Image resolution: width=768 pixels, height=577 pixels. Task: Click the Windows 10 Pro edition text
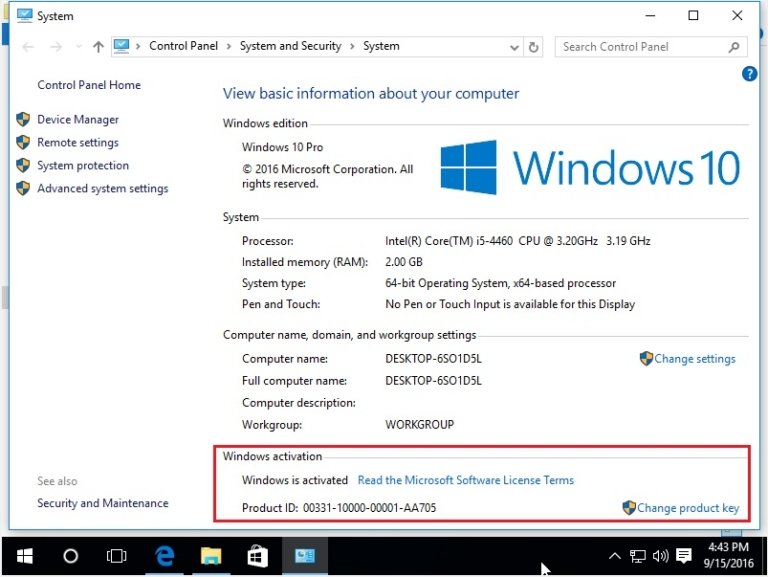(x=282, y=147)
